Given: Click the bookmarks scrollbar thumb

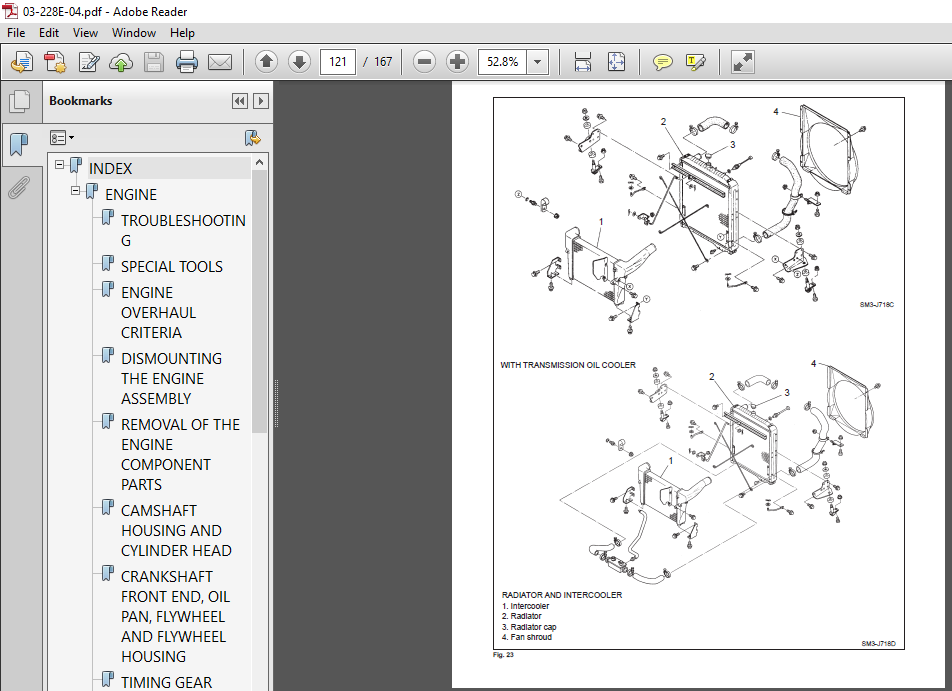Looking at the screenshot, I should pos(259,301).
